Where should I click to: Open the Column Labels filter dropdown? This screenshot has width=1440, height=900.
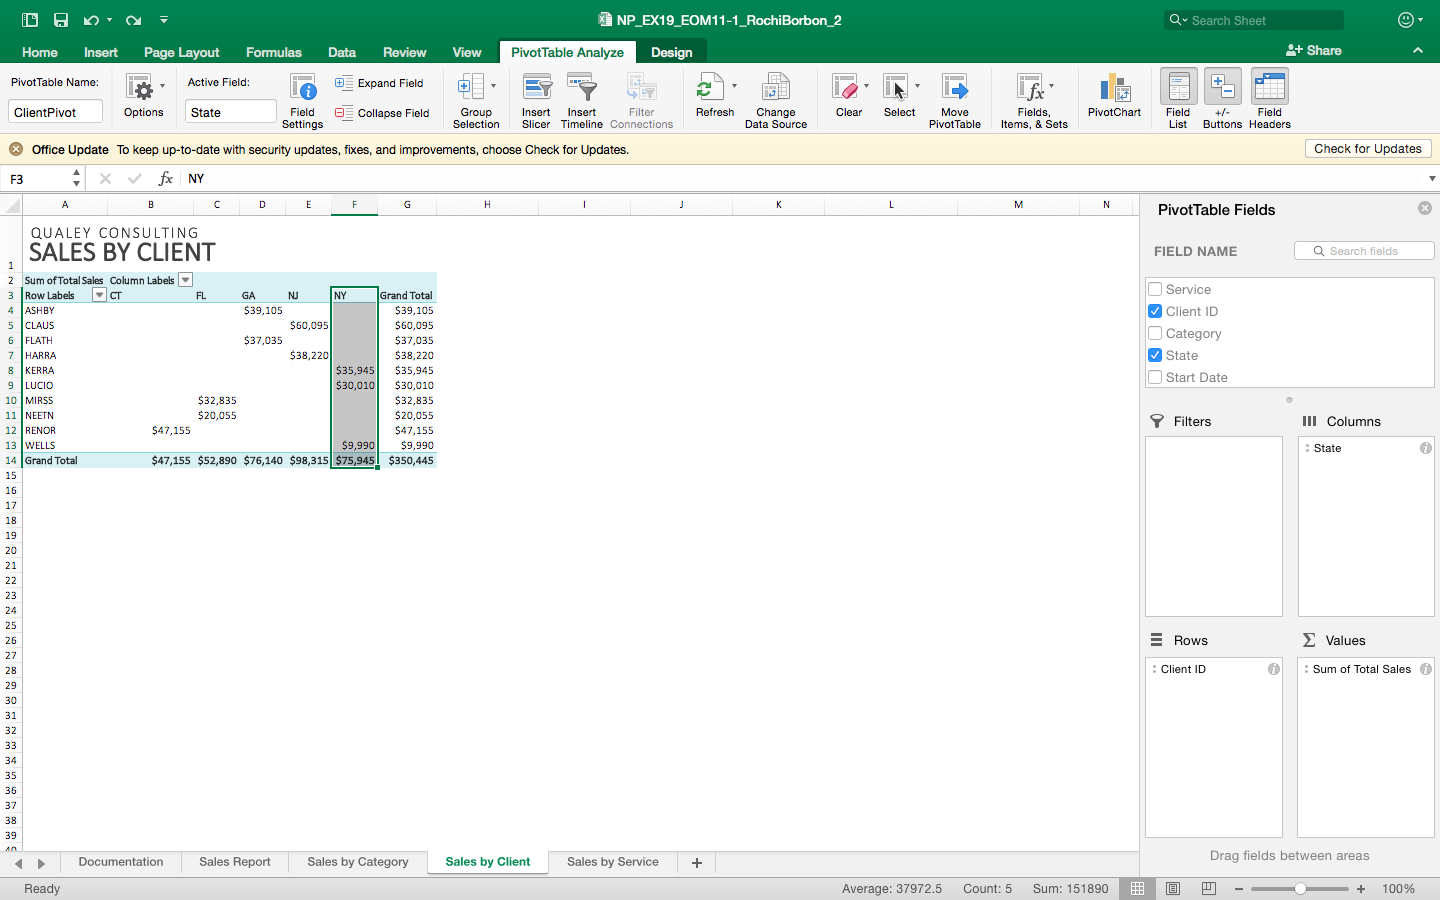tap(185, 280)
